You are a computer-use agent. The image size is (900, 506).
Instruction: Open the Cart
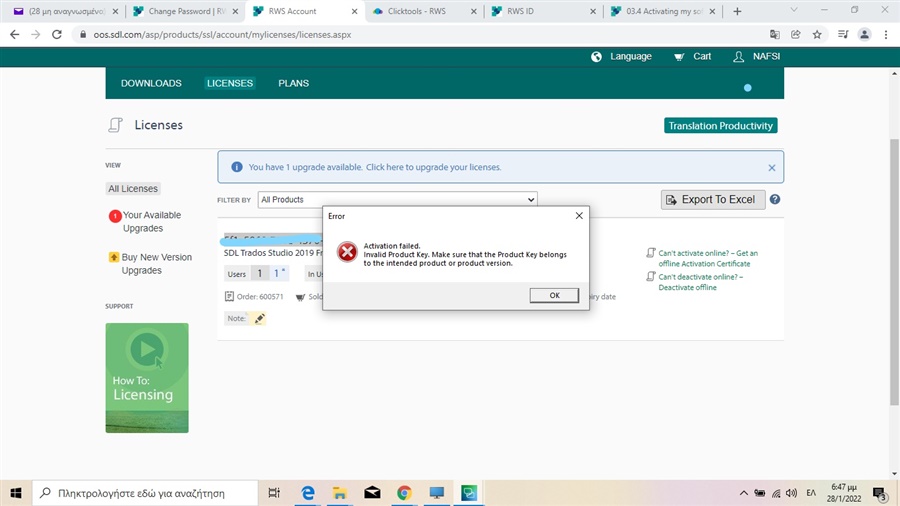(x=692, y=56)
